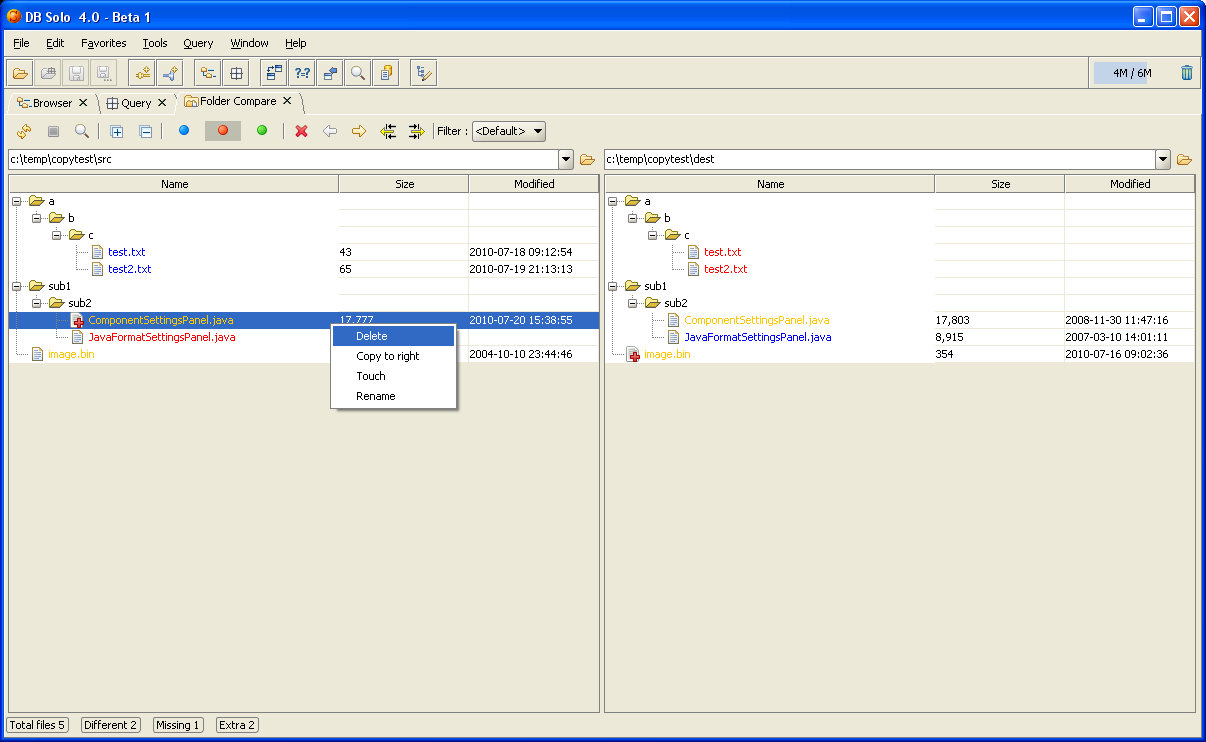Click the yellow right-pointing synchronize icon

coord(416,131)
